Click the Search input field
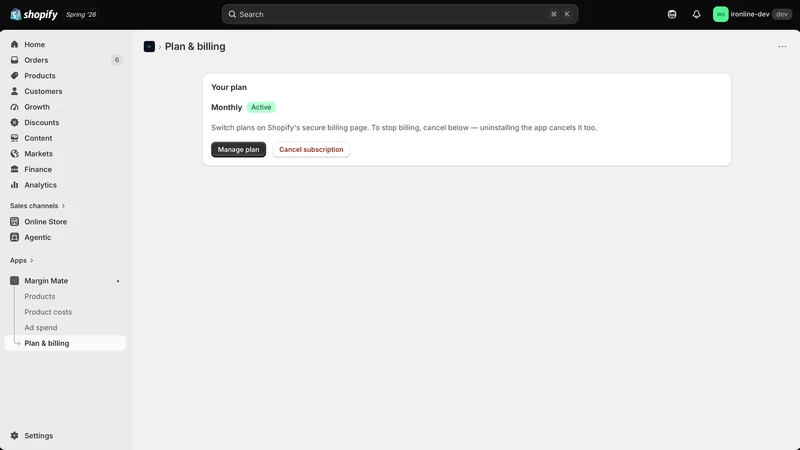 (400, 14)
